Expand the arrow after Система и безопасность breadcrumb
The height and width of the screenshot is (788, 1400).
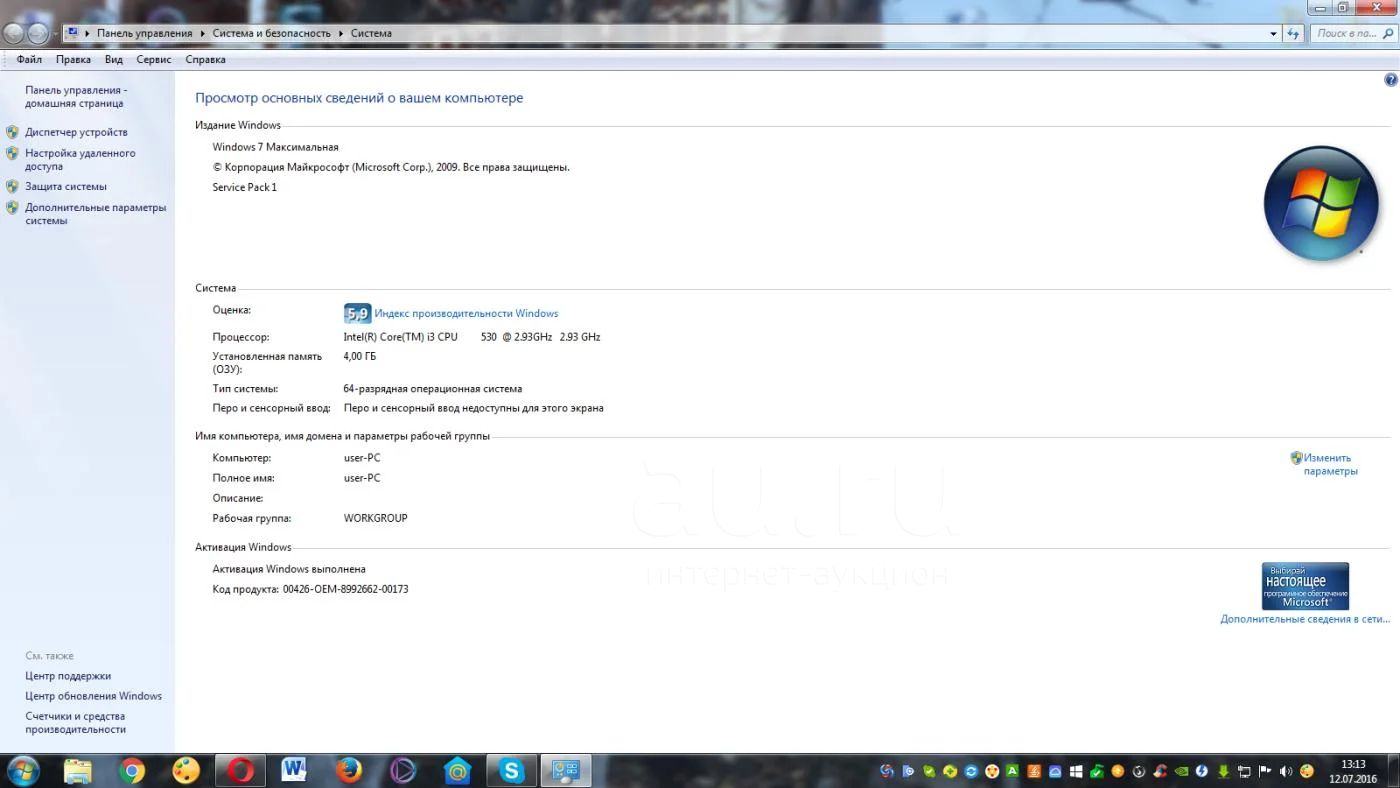point(340,33)
